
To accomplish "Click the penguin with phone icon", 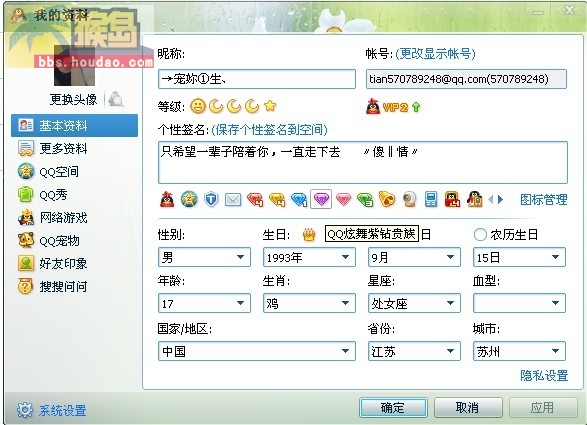I will (x=475, y=199).
